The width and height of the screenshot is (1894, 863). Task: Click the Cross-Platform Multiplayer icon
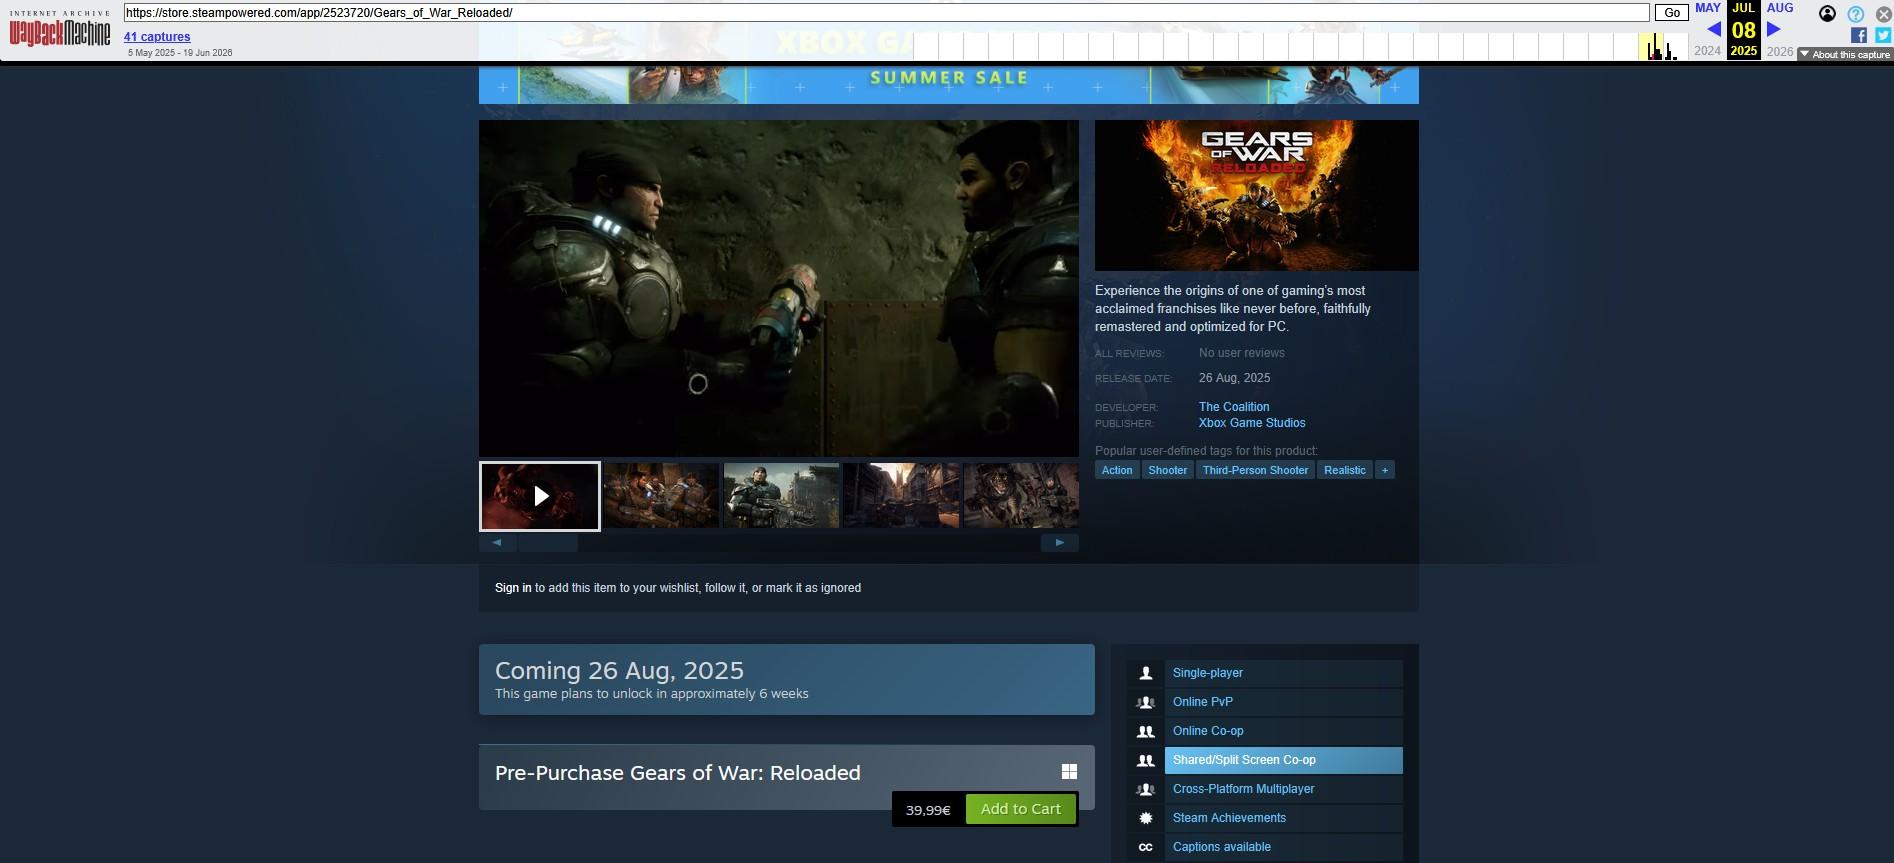click(1146, 789)
